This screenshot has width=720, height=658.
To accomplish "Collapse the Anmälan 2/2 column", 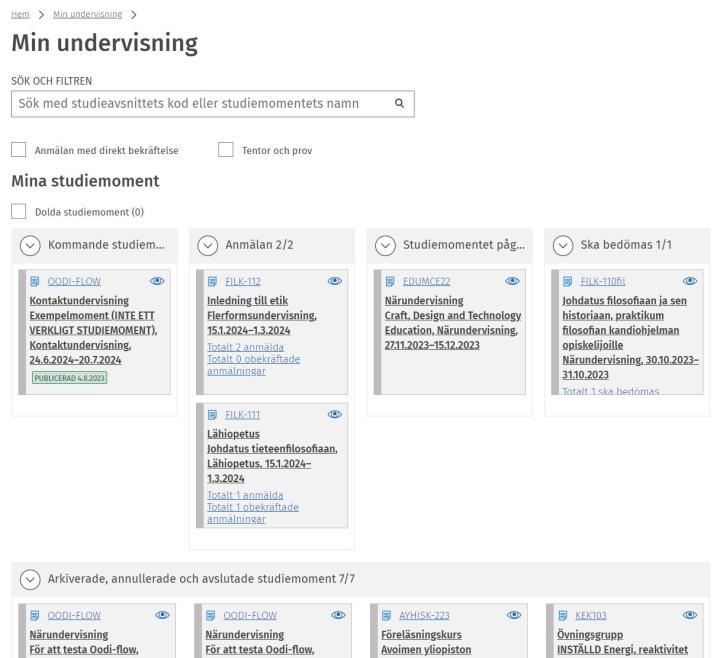I will click(208, 246).
